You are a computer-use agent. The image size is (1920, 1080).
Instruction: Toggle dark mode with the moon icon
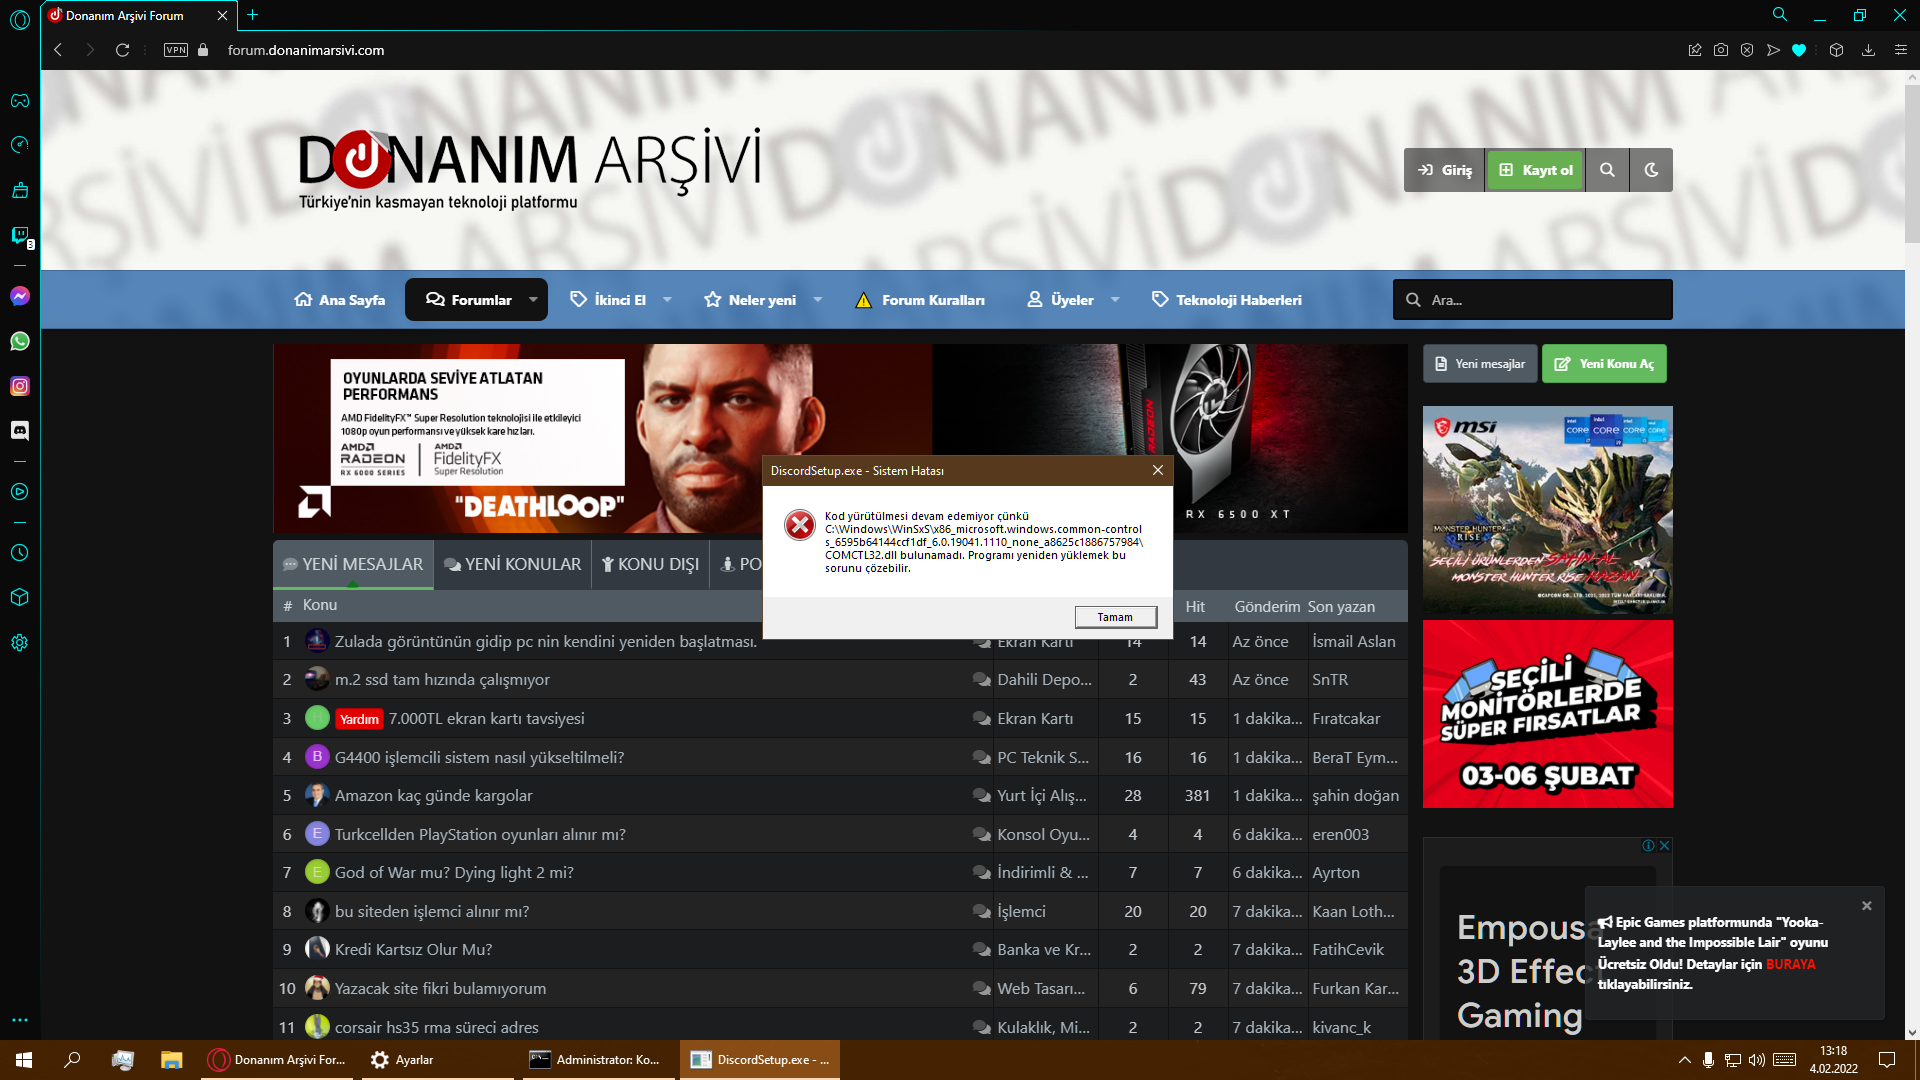point(1651,170)
